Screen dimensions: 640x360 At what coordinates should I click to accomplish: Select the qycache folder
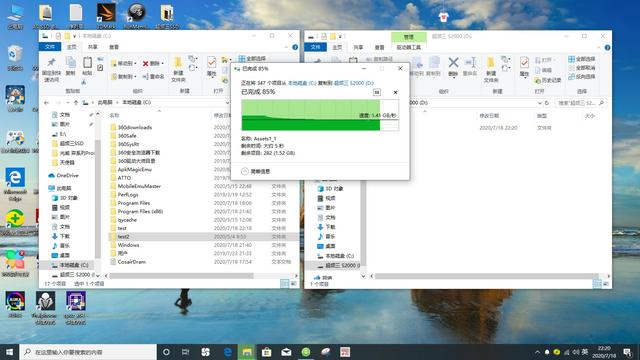(127, 220)
